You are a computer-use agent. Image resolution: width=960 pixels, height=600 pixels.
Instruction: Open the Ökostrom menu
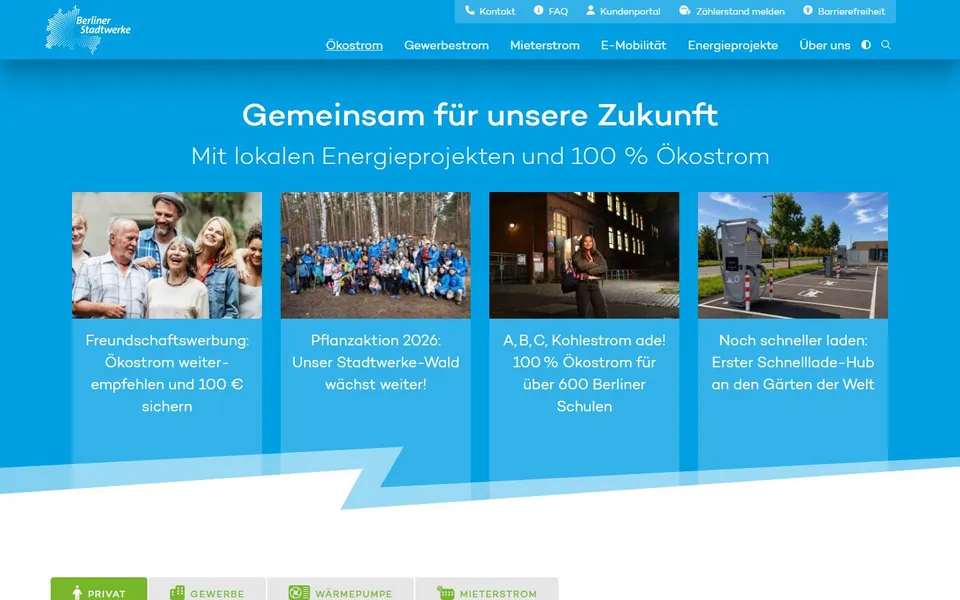(x=354, y=45)
